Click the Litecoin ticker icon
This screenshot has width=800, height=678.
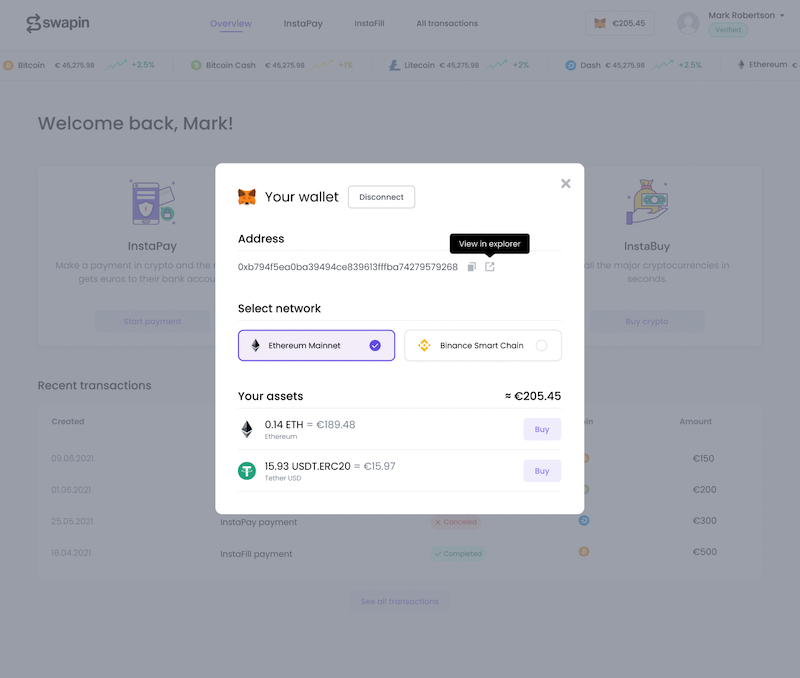(x=394, y=65)
